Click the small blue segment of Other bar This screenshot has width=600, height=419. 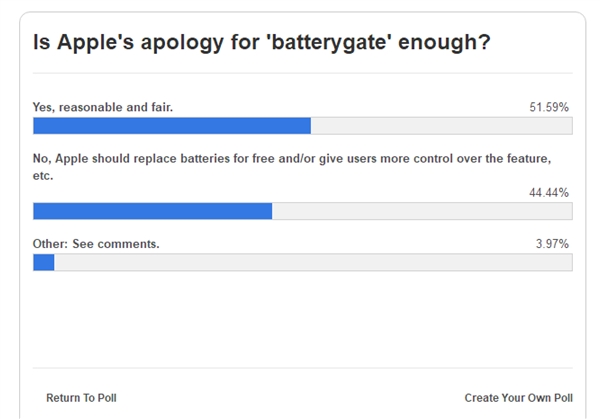click(43, 262)
